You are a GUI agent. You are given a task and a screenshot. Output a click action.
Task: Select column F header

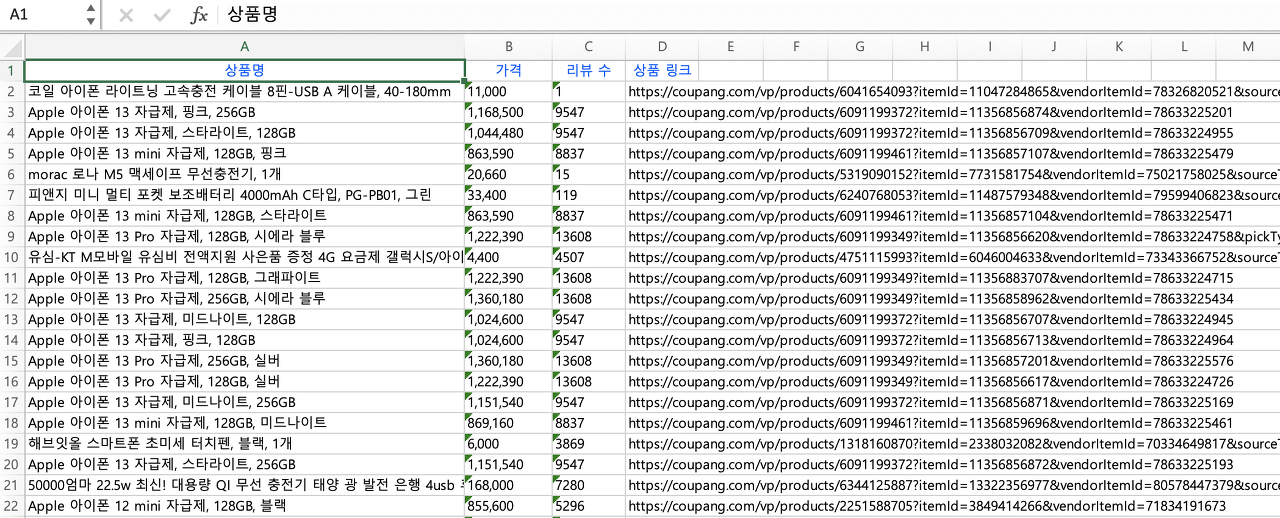tap(796, 47)
